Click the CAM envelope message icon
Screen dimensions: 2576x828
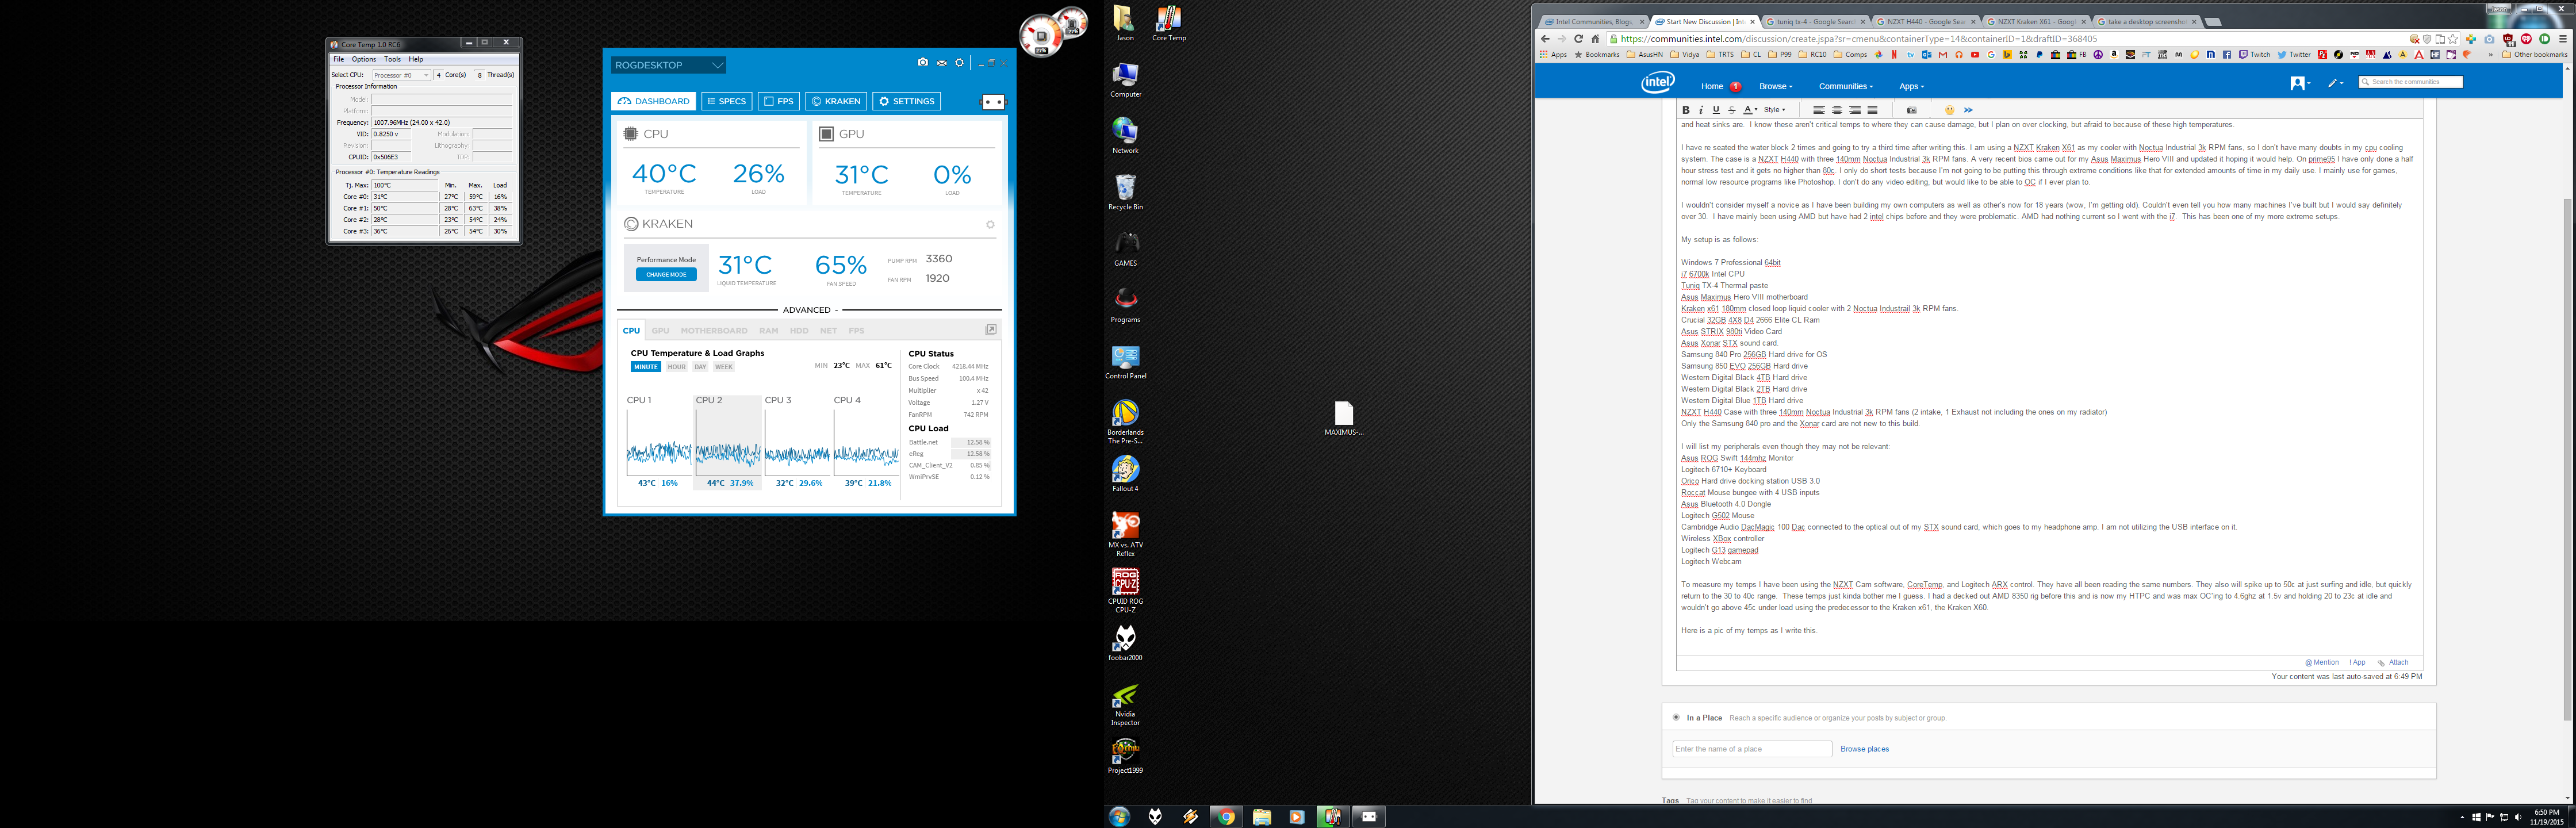[941, 63]
